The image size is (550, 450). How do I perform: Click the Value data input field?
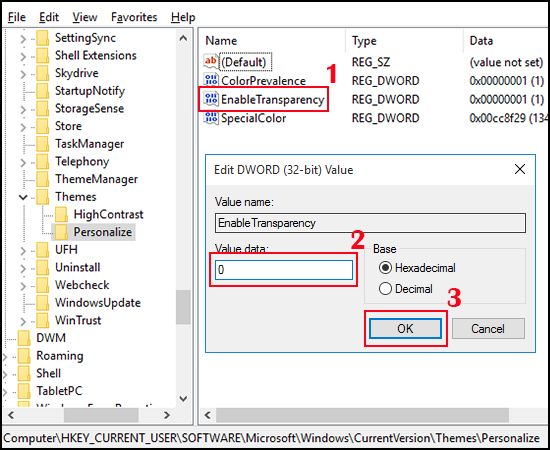[x=284, y=270]
